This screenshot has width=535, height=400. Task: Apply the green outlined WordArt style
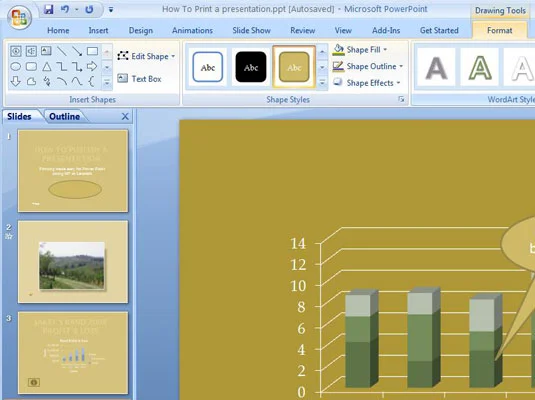click(479, 67)
